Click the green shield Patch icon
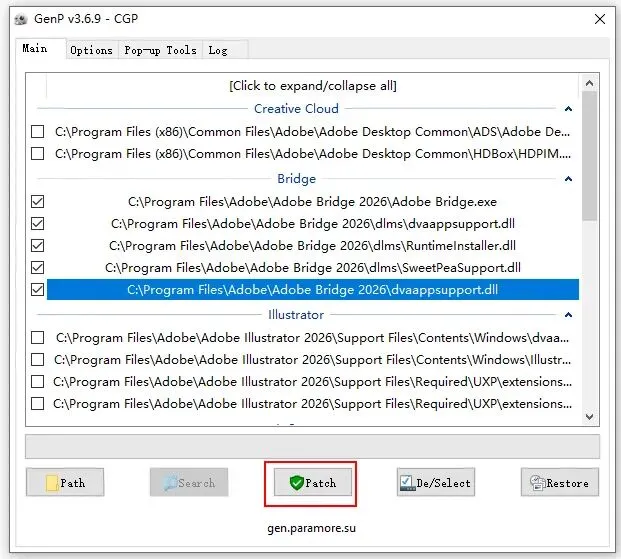 click(x=296, y=483)
